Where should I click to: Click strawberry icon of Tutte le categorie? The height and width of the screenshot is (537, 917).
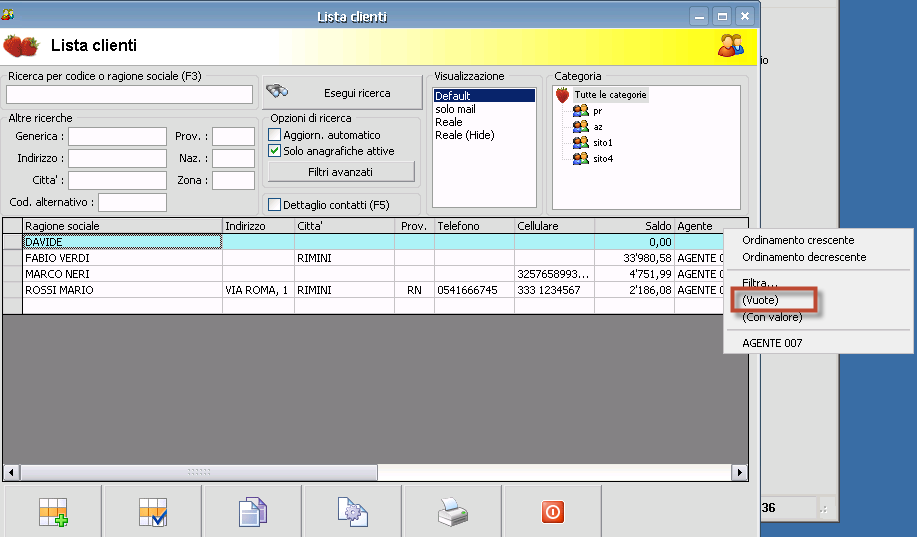562,95
